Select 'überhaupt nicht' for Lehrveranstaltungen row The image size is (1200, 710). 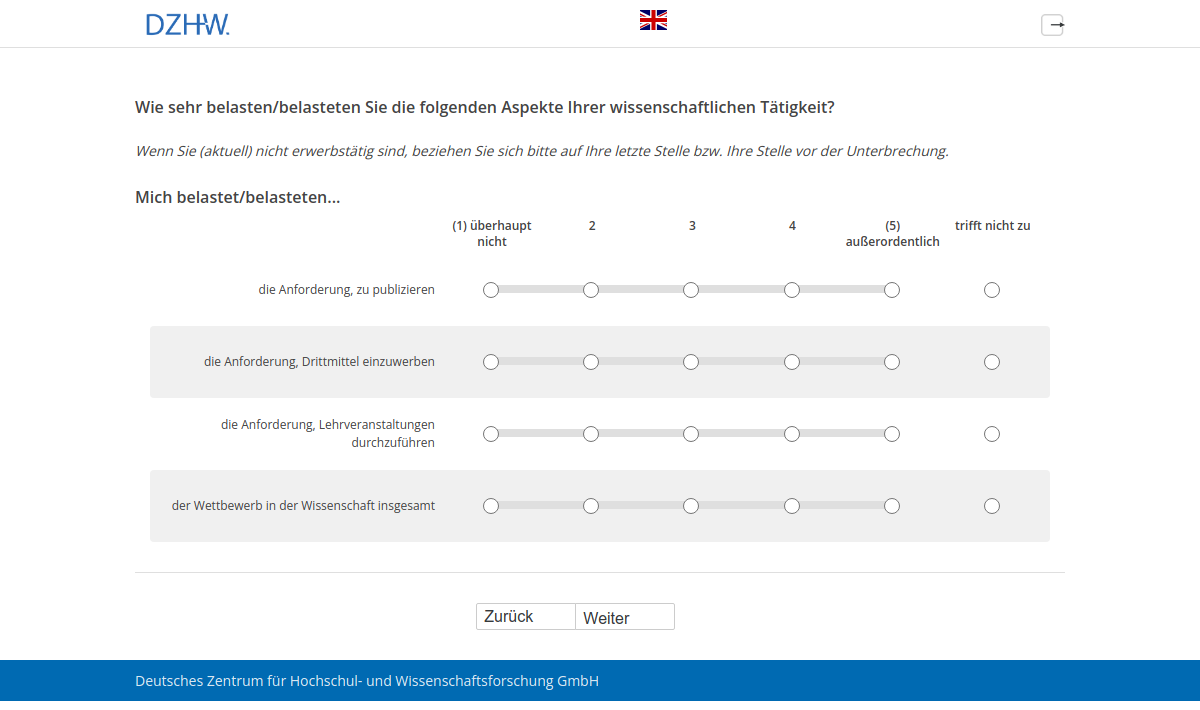pos(491,433)
